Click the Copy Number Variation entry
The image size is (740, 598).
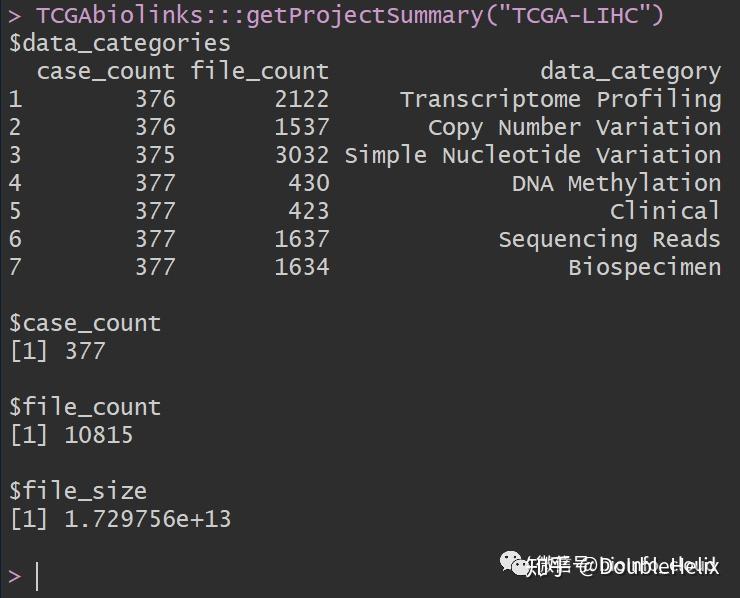coord(574,127)
